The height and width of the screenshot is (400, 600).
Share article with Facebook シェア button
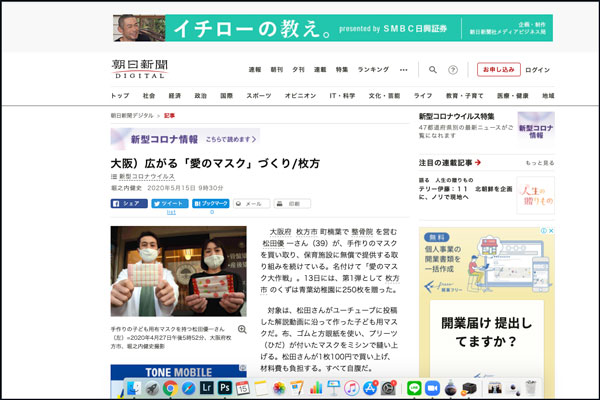pyautogui.click(x=127, y=203)
